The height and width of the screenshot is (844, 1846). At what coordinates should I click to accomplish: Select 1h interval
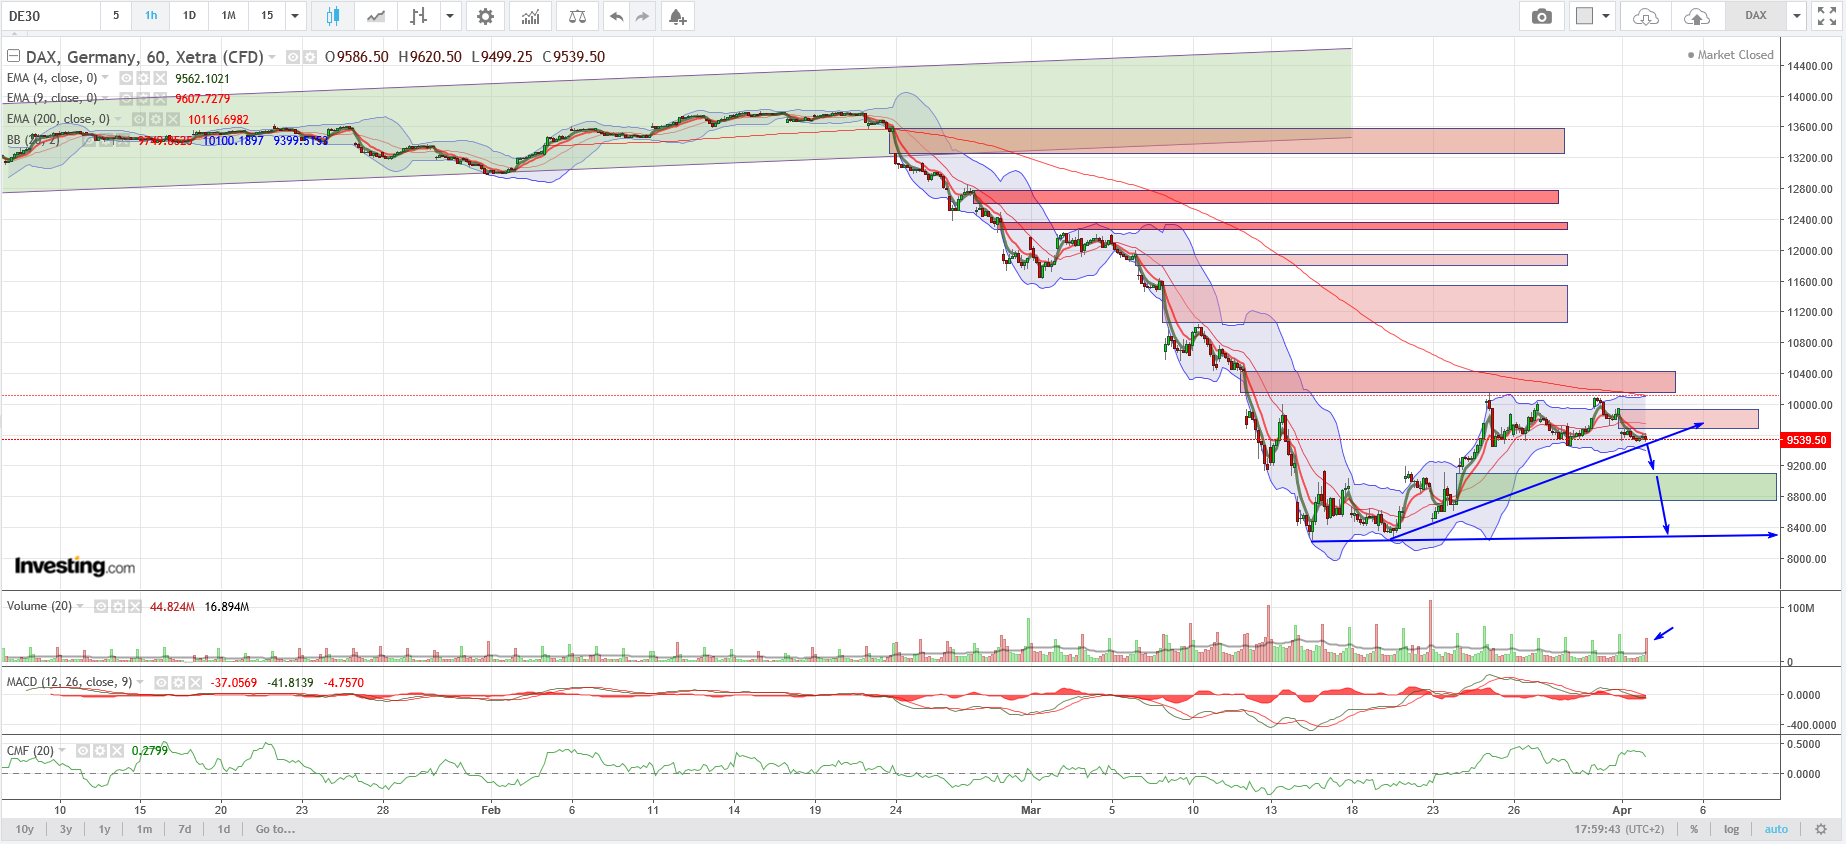coord(151,16)
